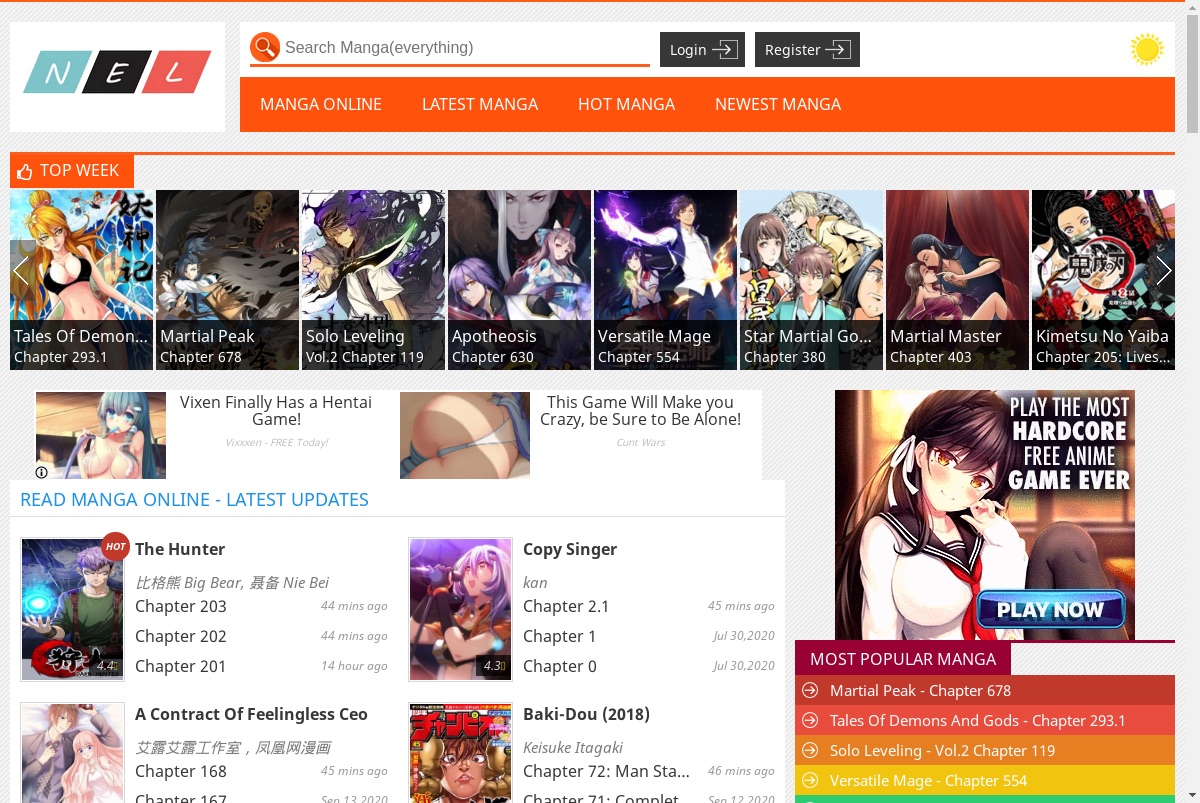Click arrow icon beside Tales Of Demons And Gods
Image resolution: width=1200 pixels, height=803 pixels.
click(x=810, y=721)
